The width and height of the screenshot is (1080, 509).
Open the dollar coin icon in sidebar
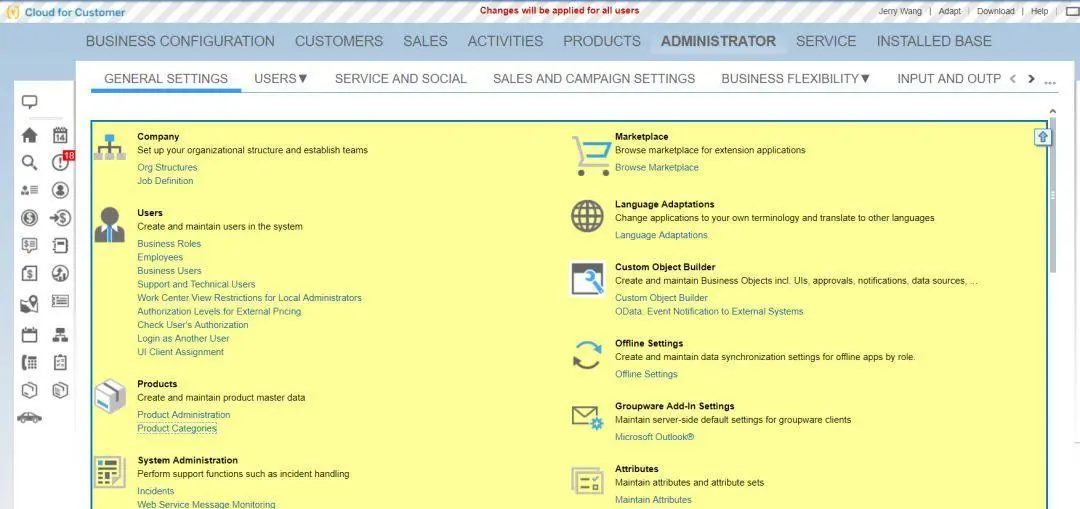click(x=29, y=218)
